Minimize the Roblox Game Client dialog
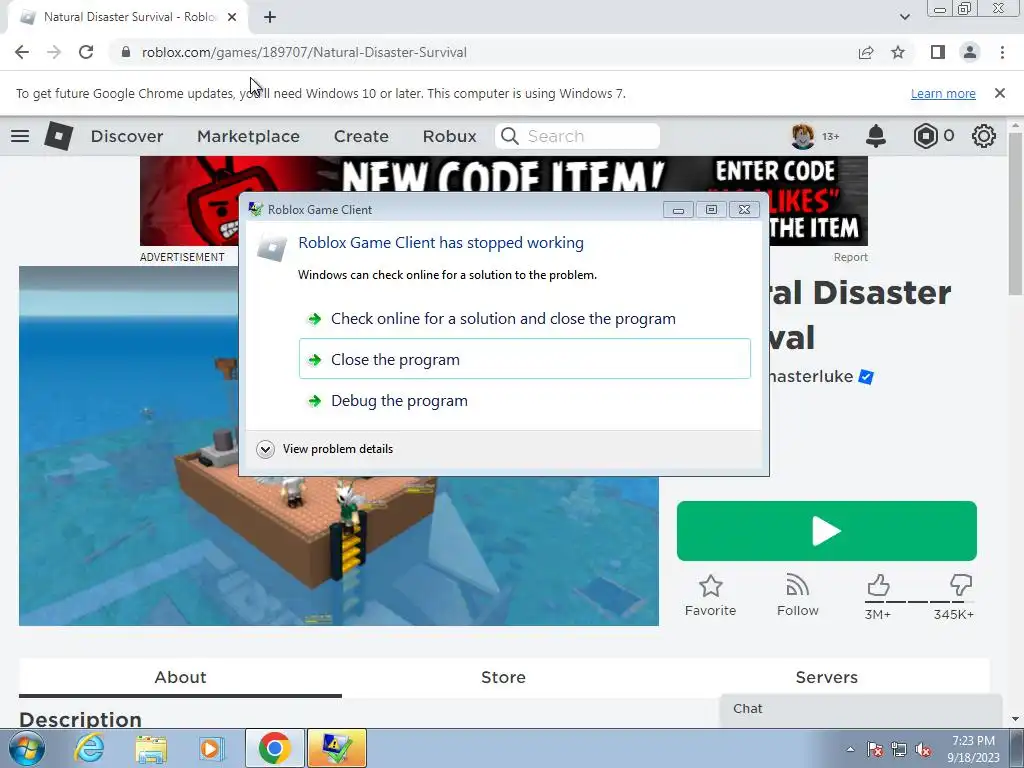Image resolution: width=1024 pixels, height=768 pixels. pyautogui.click(x=679, y=210)
